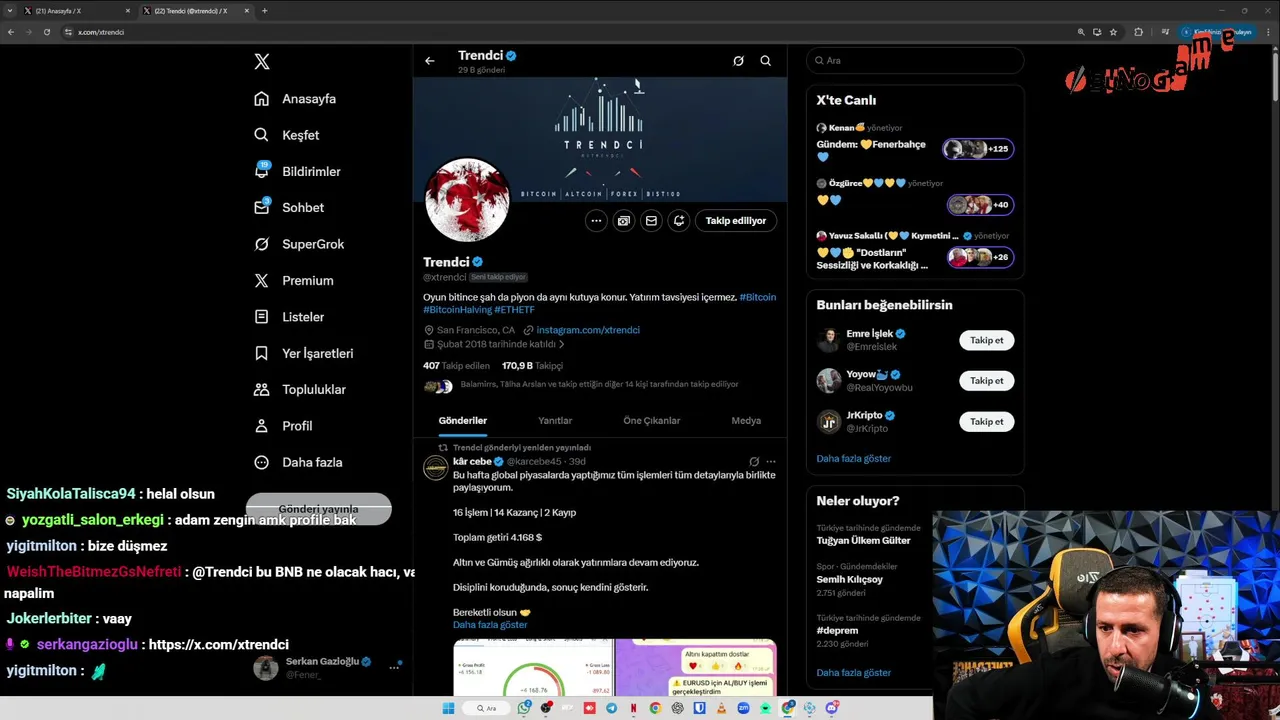
Task: Click search icon in profile header
Action: [766, 61]
